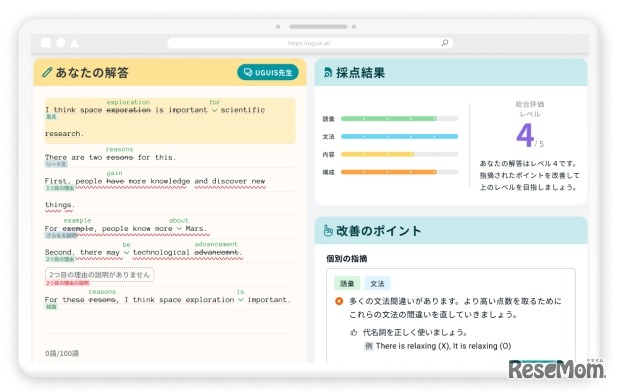Click the level score 4 / 5
The height and width of the screenshot is (392, 619).
coord(530,136)
